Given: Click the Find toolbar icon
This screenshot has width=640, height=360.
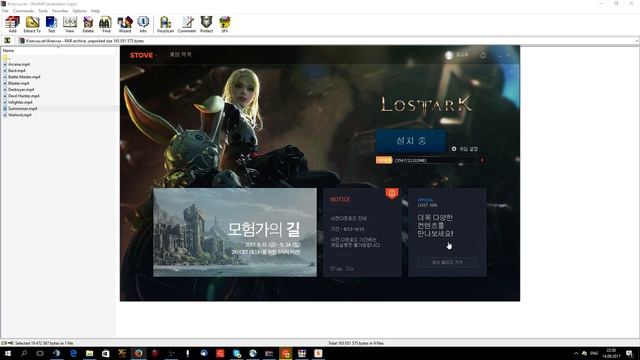Looking at the screenshot, I should click(x=106, y=24).
